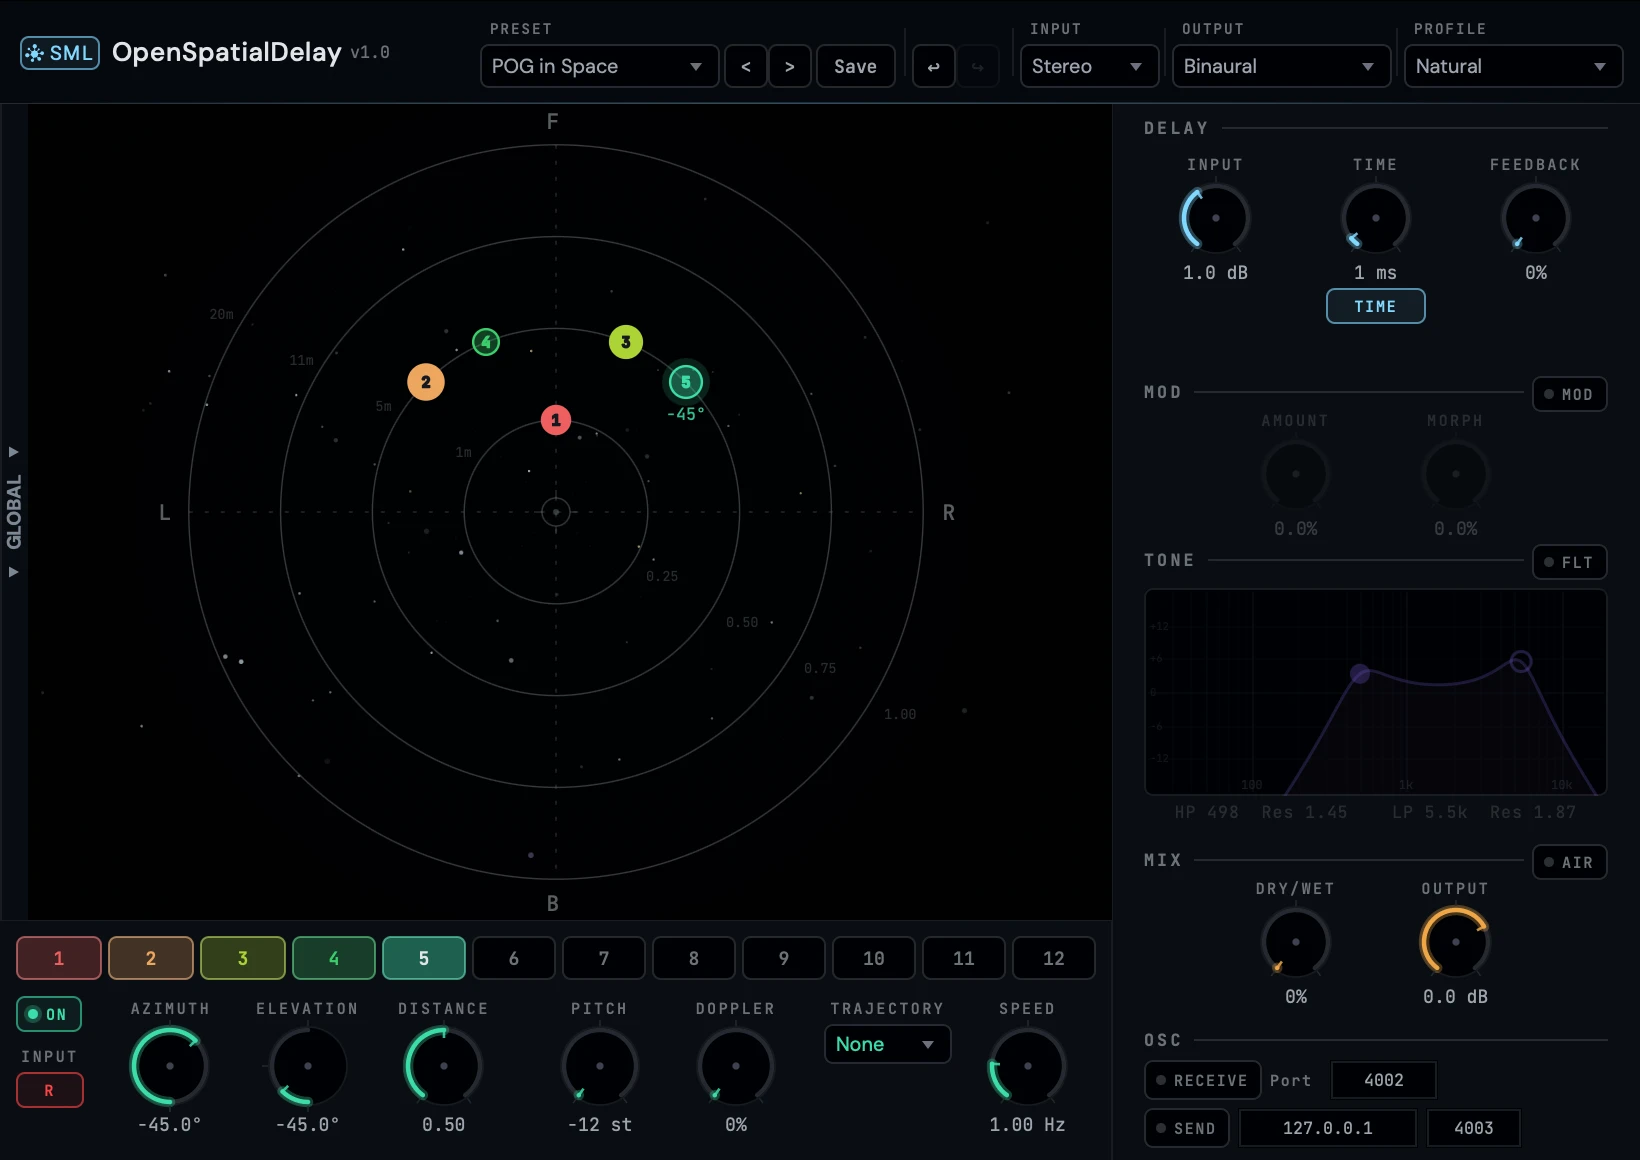The width and height of the screenshot is (1640, 1160).
Task: Select tap tab 5
Action: (x=424, y=958)
